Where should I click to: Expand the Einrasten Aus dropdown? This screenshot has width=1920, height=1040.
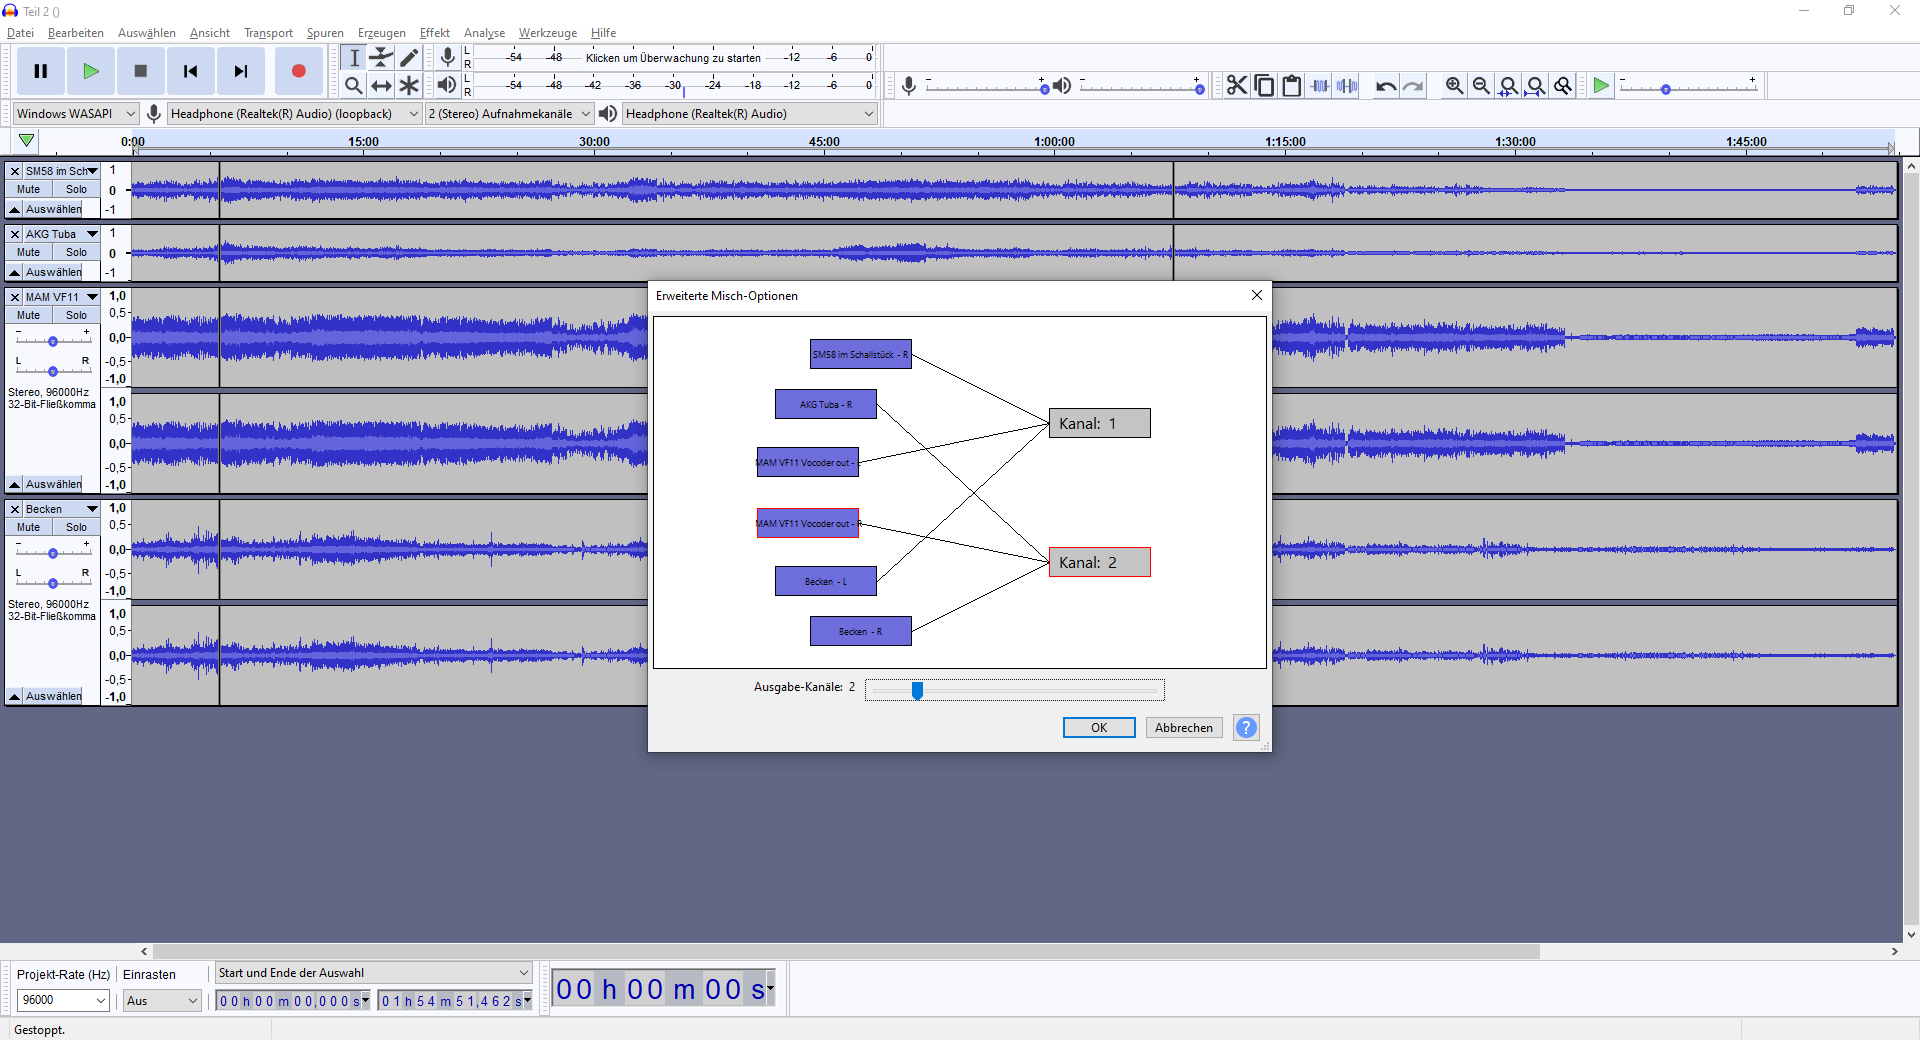(x=162, y=1000)
